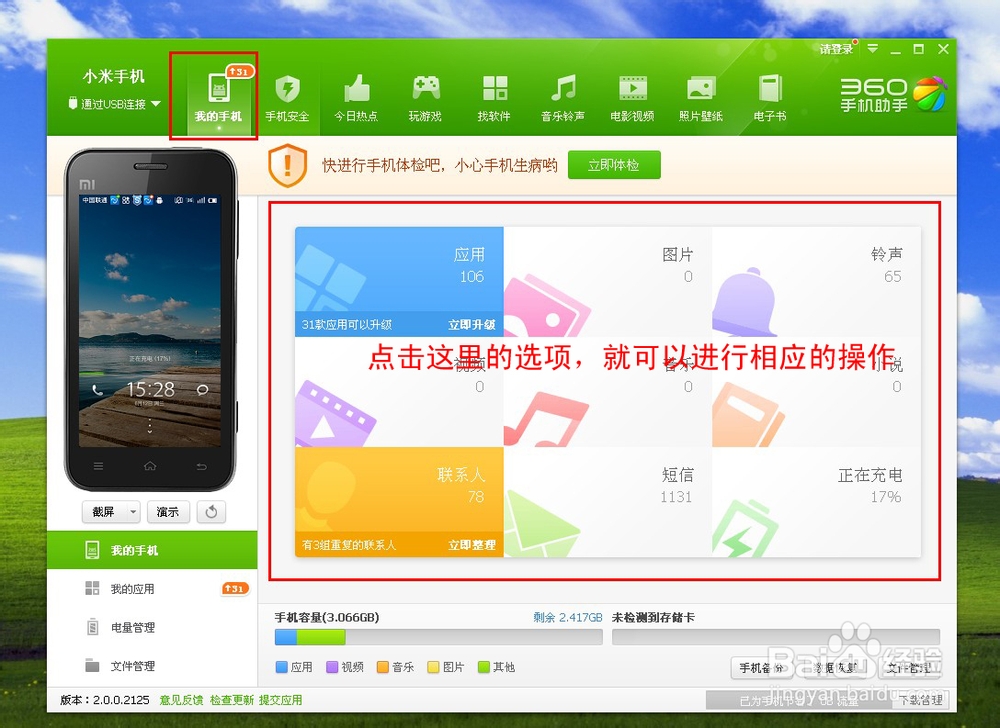The image size is (1000, 728).
Task: Click the phone screen preview thumbnail
Action: point(150,321)
